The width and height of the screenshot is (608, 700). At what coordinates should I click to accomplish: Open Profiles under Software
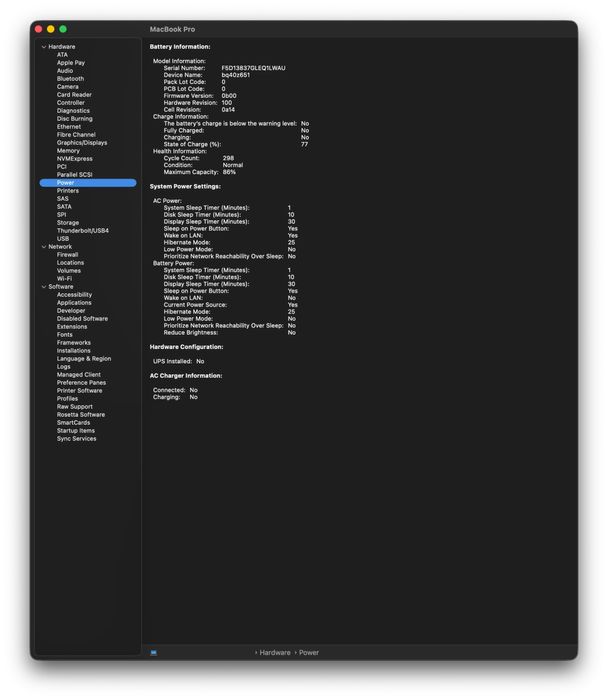(67, 399)
